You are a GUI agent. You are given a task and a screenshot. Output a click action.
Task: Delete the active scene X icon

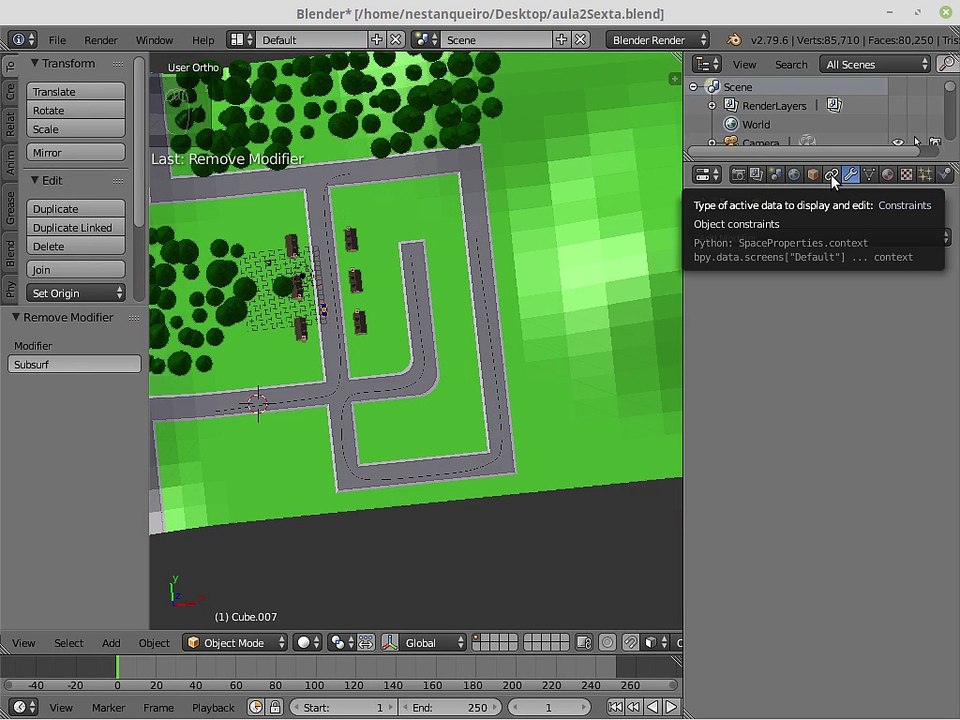[580, 40]
